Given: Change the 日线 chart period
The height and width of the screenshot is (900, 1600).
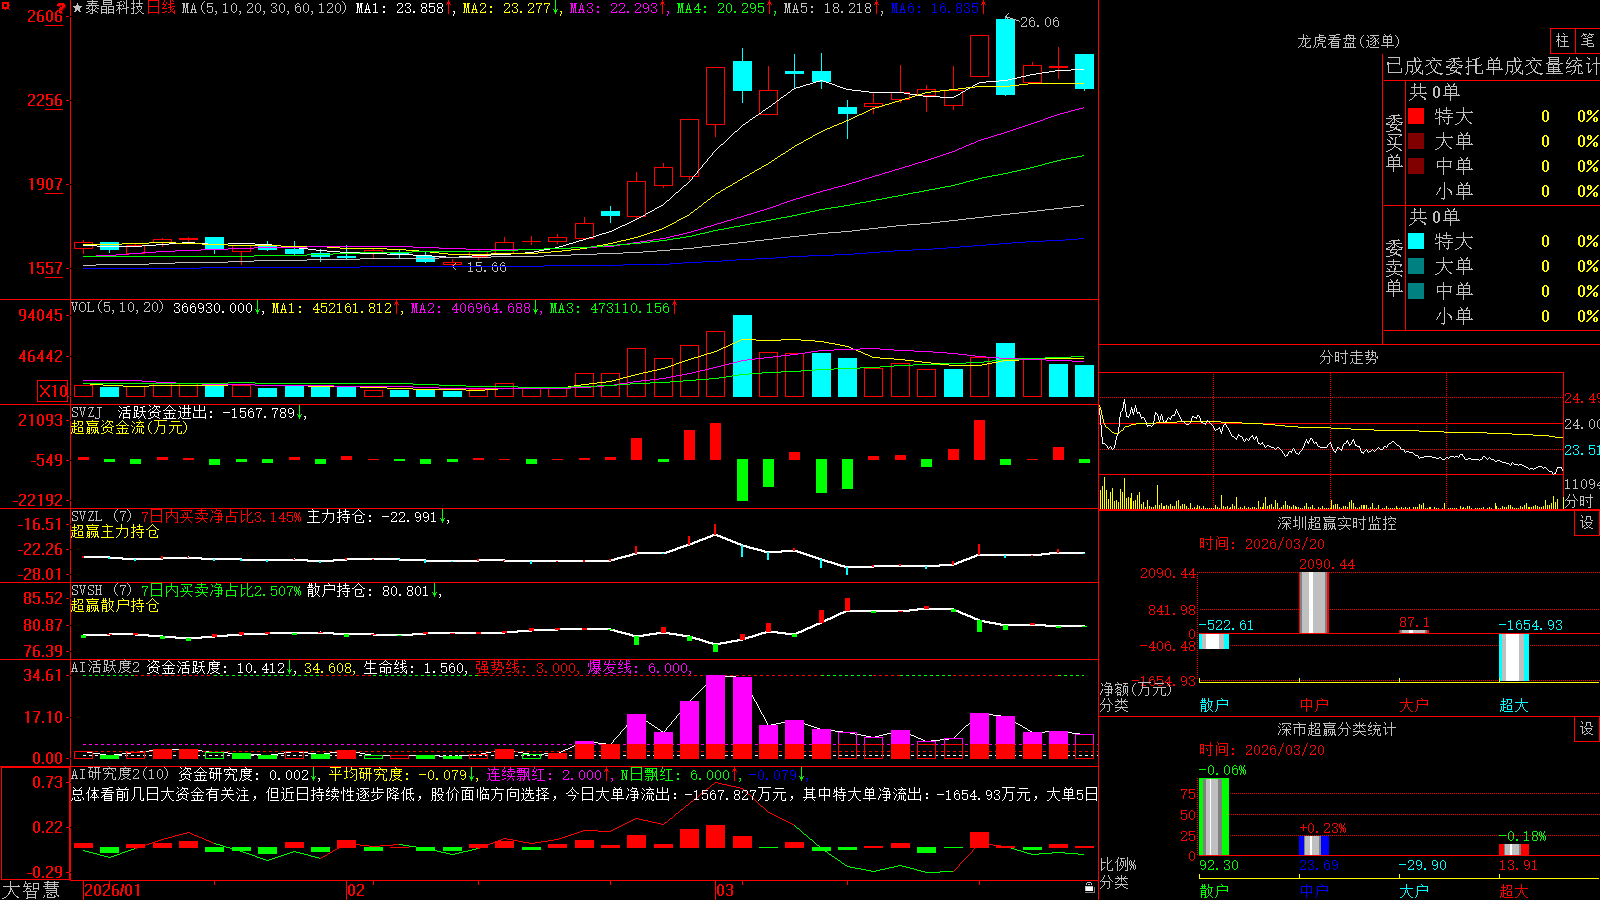Looking at the screenshot, I should pos(161,8).
